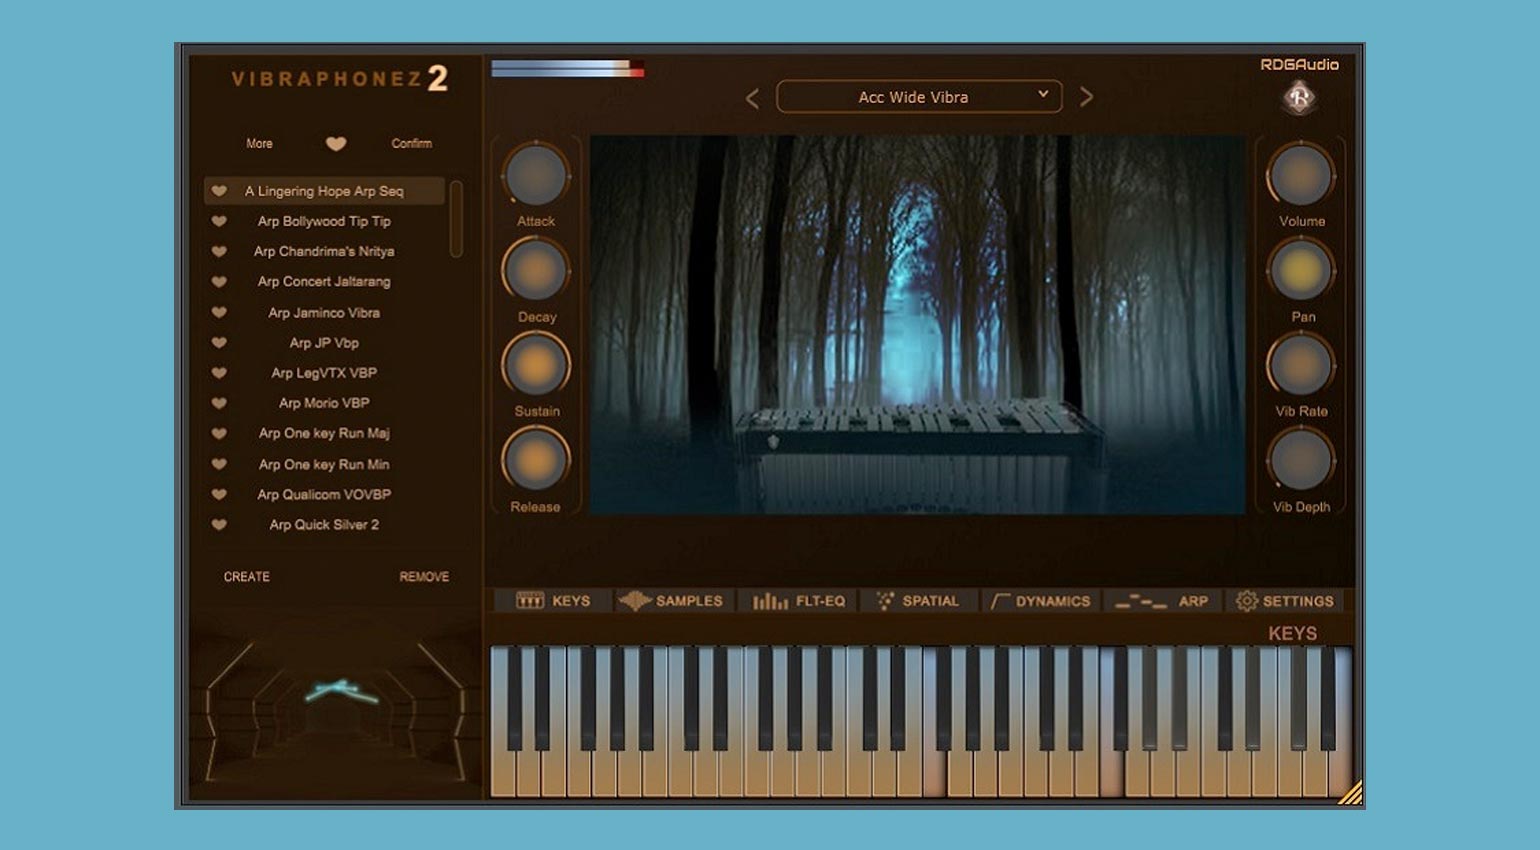Click the output level meter bar
Image resolution: width=1540 pixels, height=850 pixels.
(567, 68)
